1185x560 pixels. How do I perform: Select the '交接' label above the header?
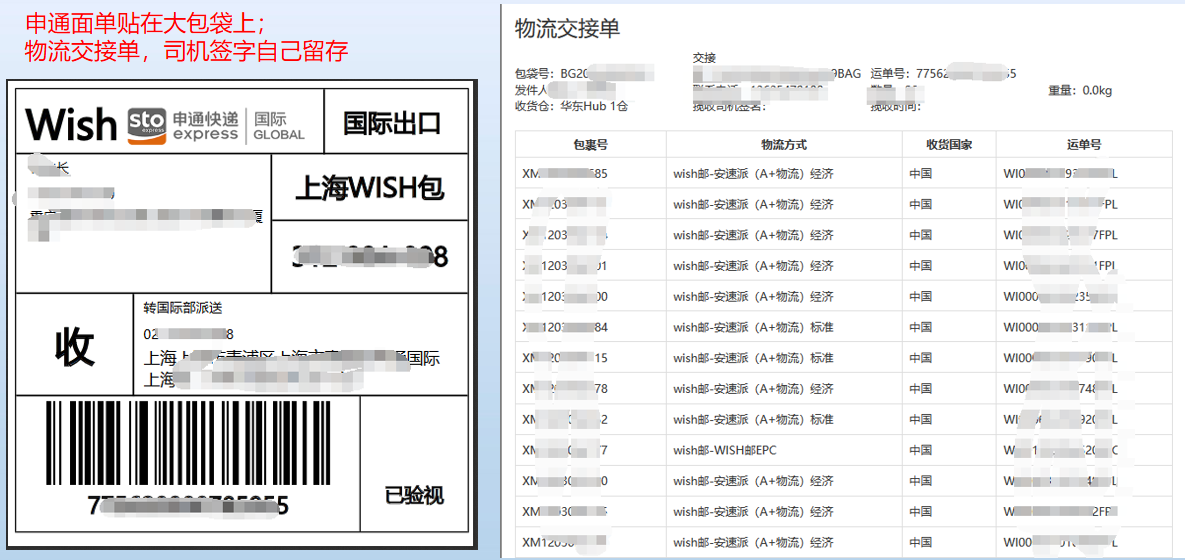(x=704, y=57)
